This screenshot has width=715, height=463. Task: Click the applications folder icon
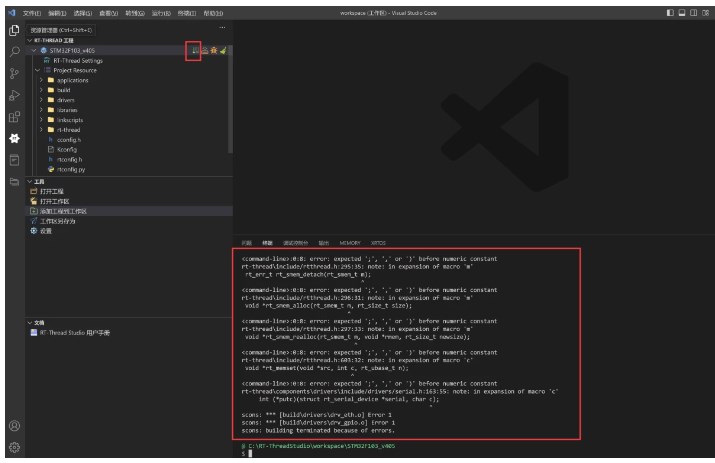pos(51,80)
